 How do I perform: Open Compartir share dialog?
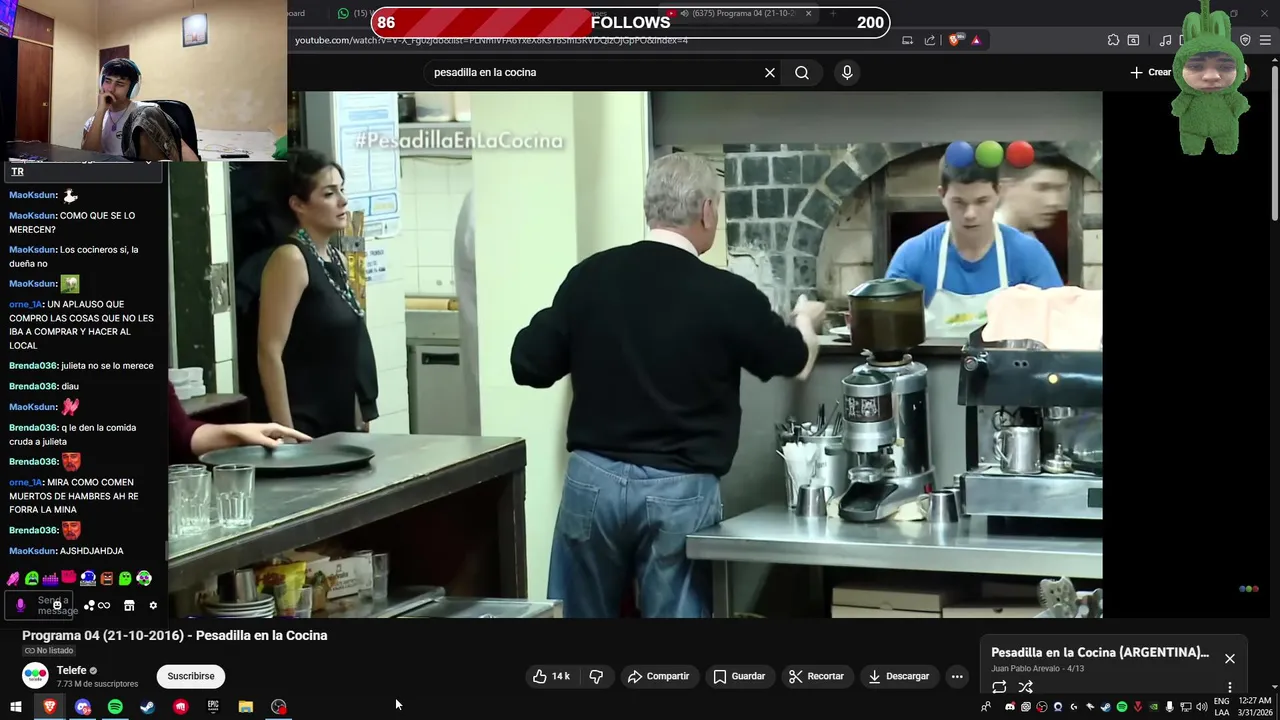click(658, 676)
